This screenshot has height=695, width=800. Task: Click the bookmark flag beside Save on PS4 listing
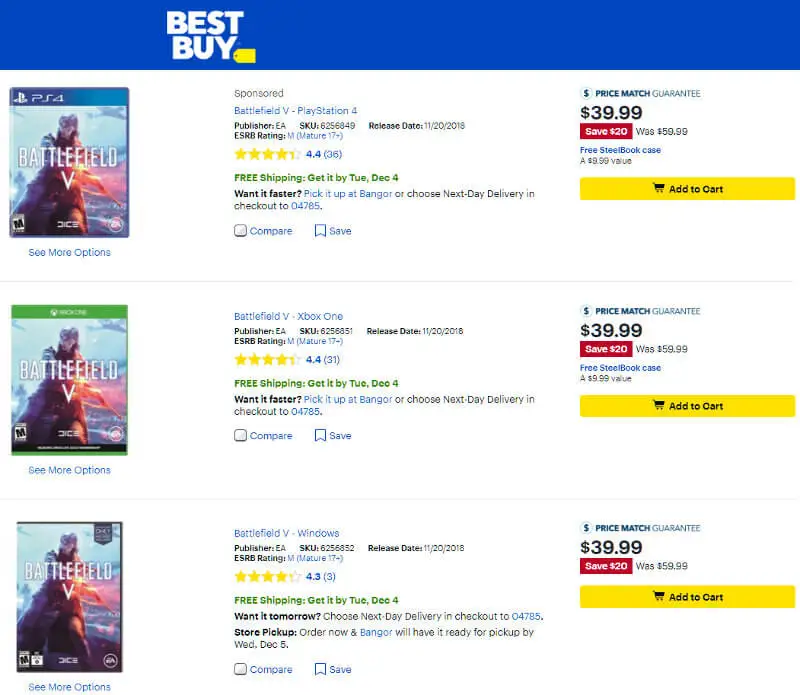point(318,231)
